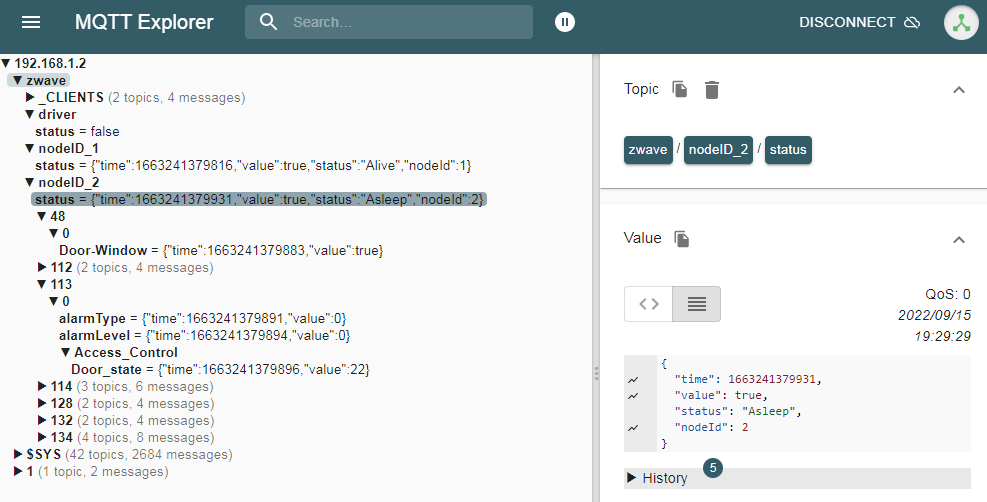Click the nodeID_2 topic breadcrumb
The height and width of the screenshot is (502, 987).
coord(718,150)
